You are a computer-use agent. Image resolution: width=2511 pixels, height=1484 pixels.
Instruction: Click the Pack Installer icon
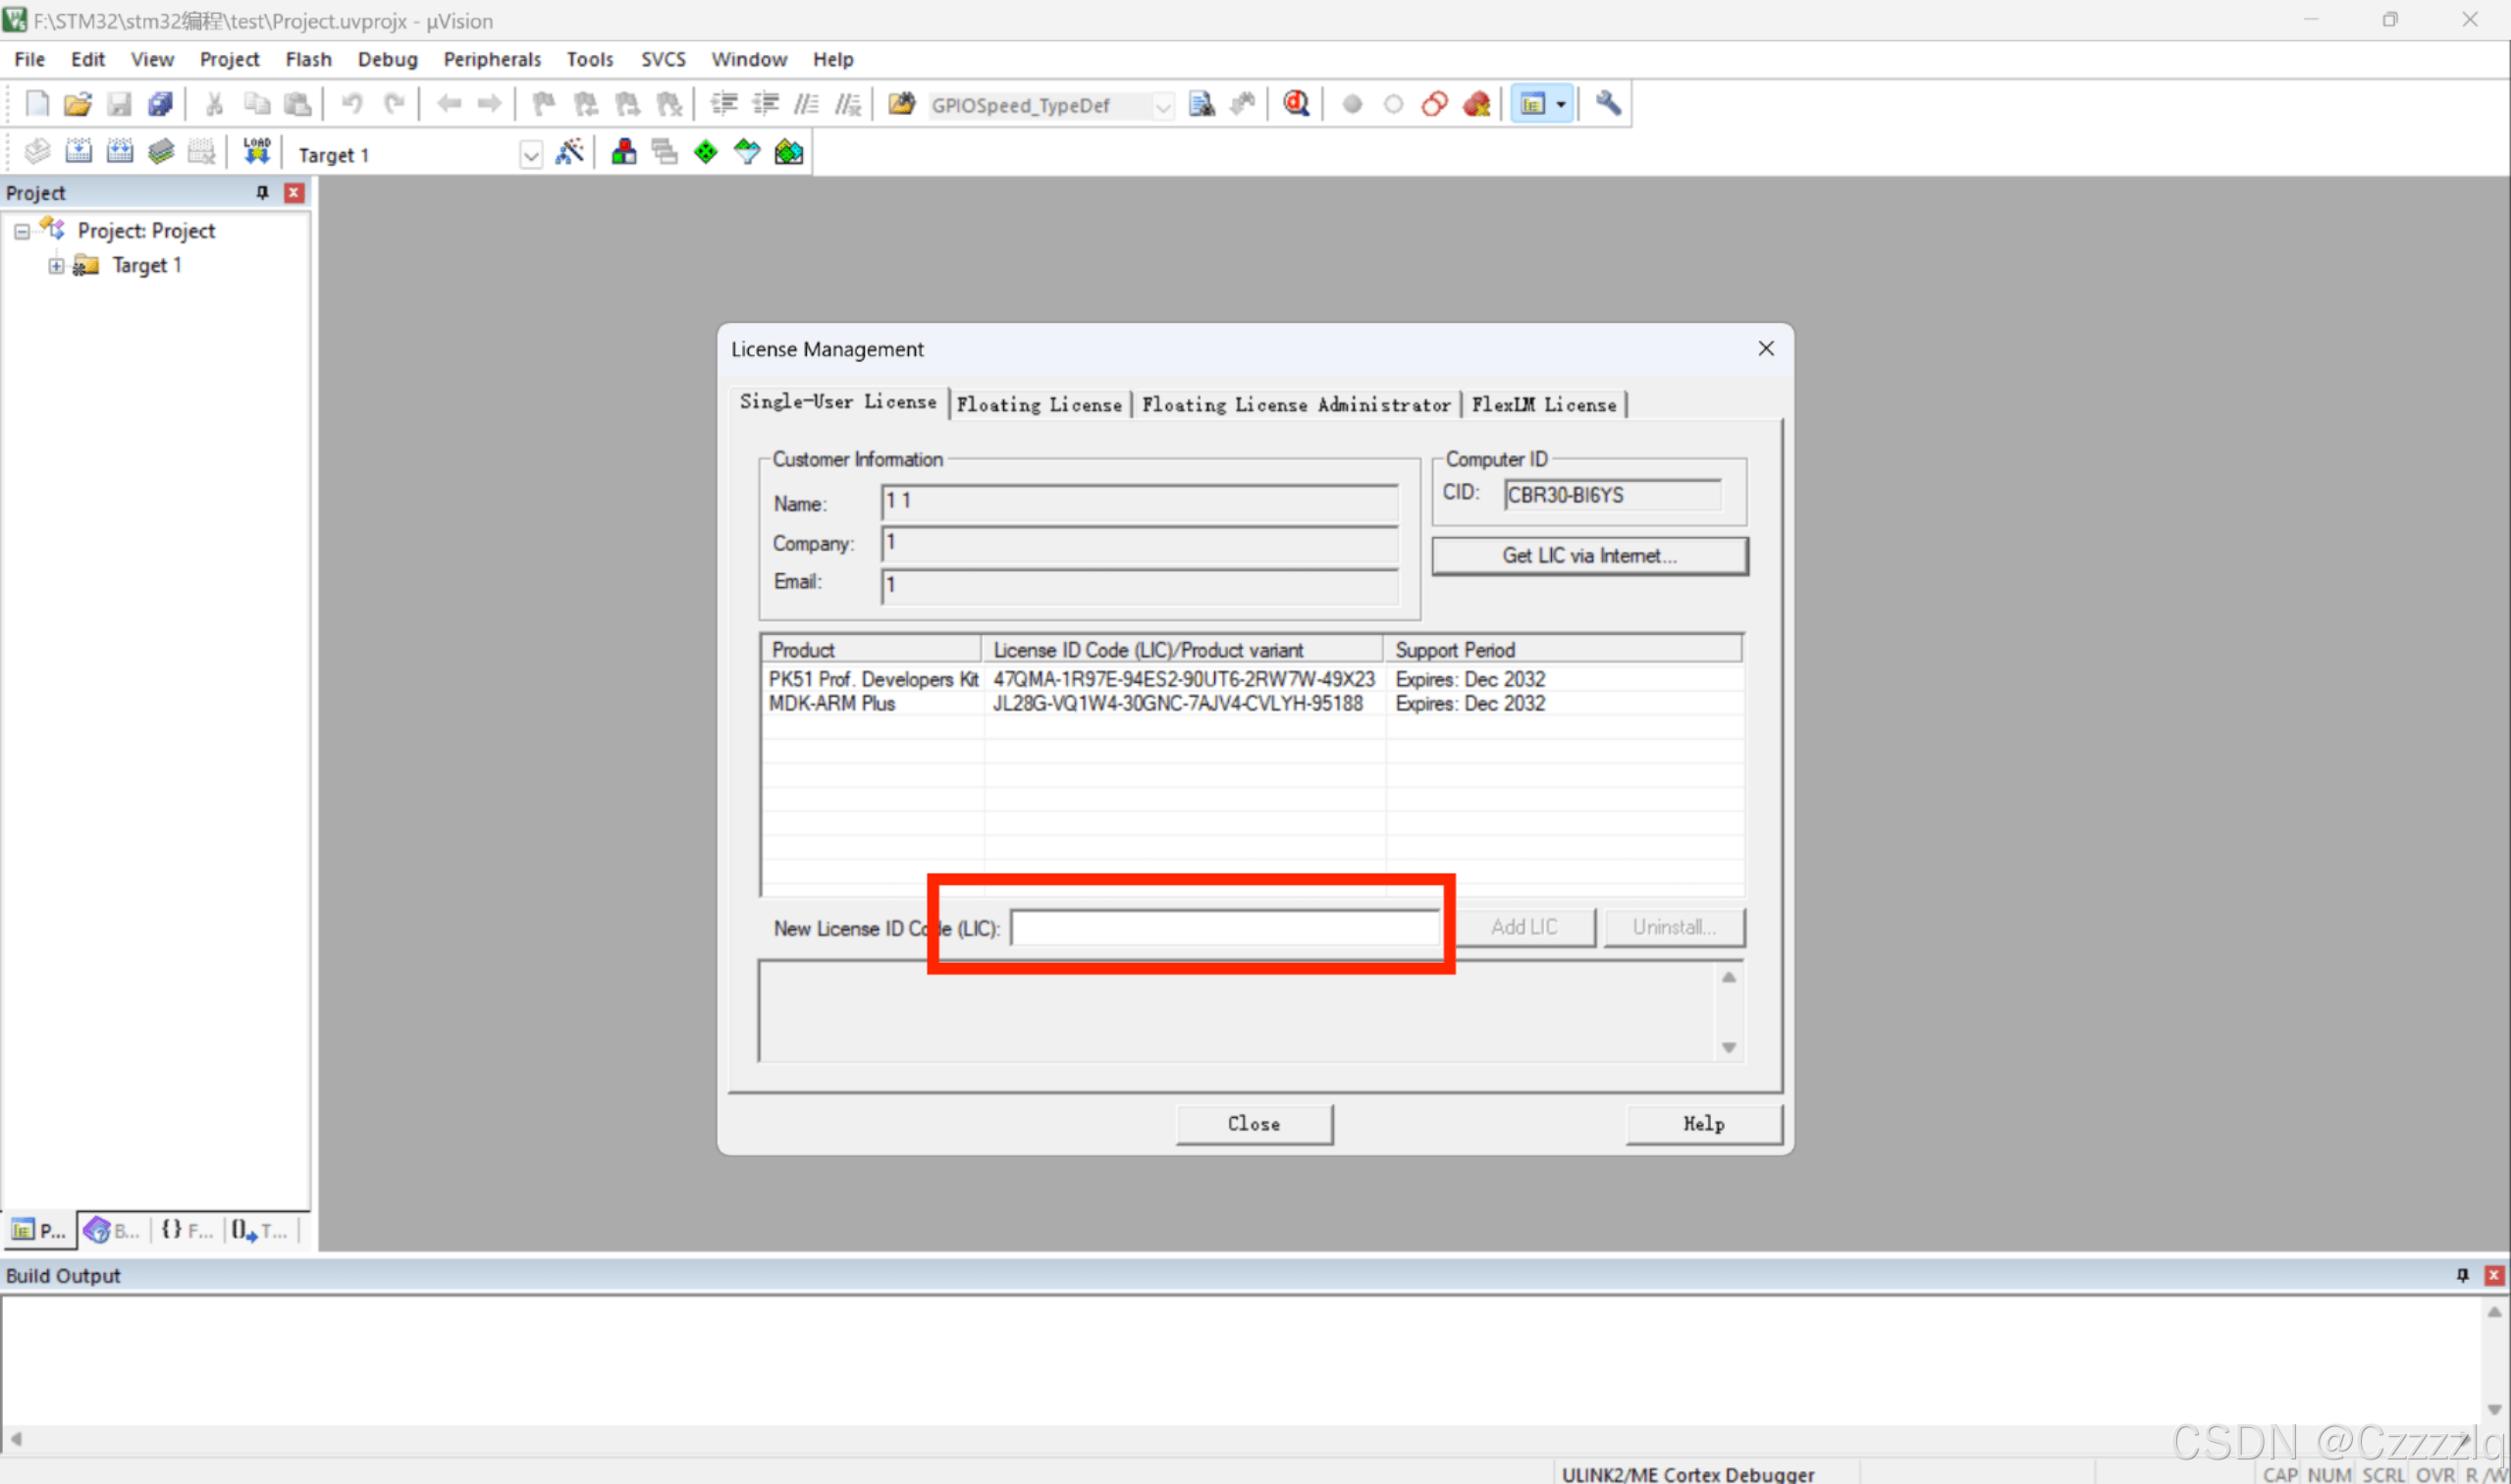tap(789, 152)
